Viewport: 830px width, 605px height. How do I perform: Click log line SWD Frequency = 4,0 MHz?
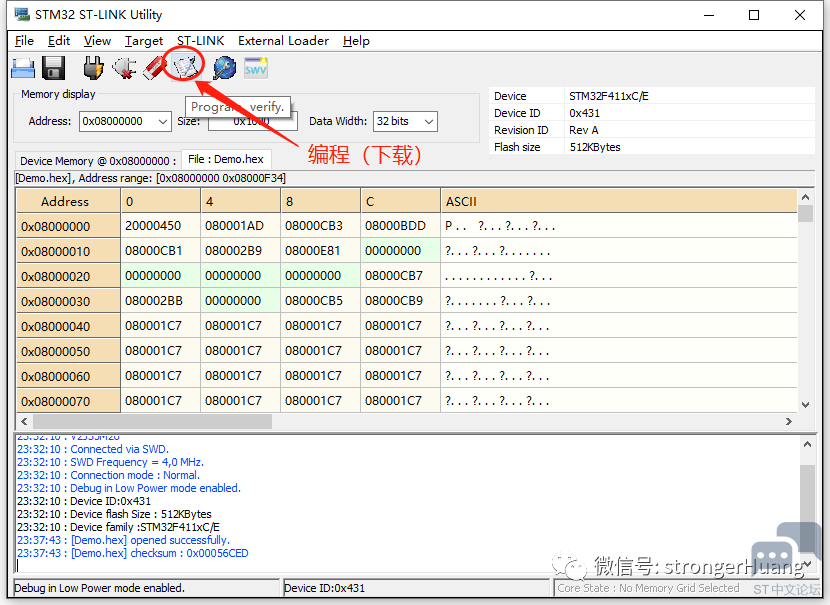tap(110, 462)
